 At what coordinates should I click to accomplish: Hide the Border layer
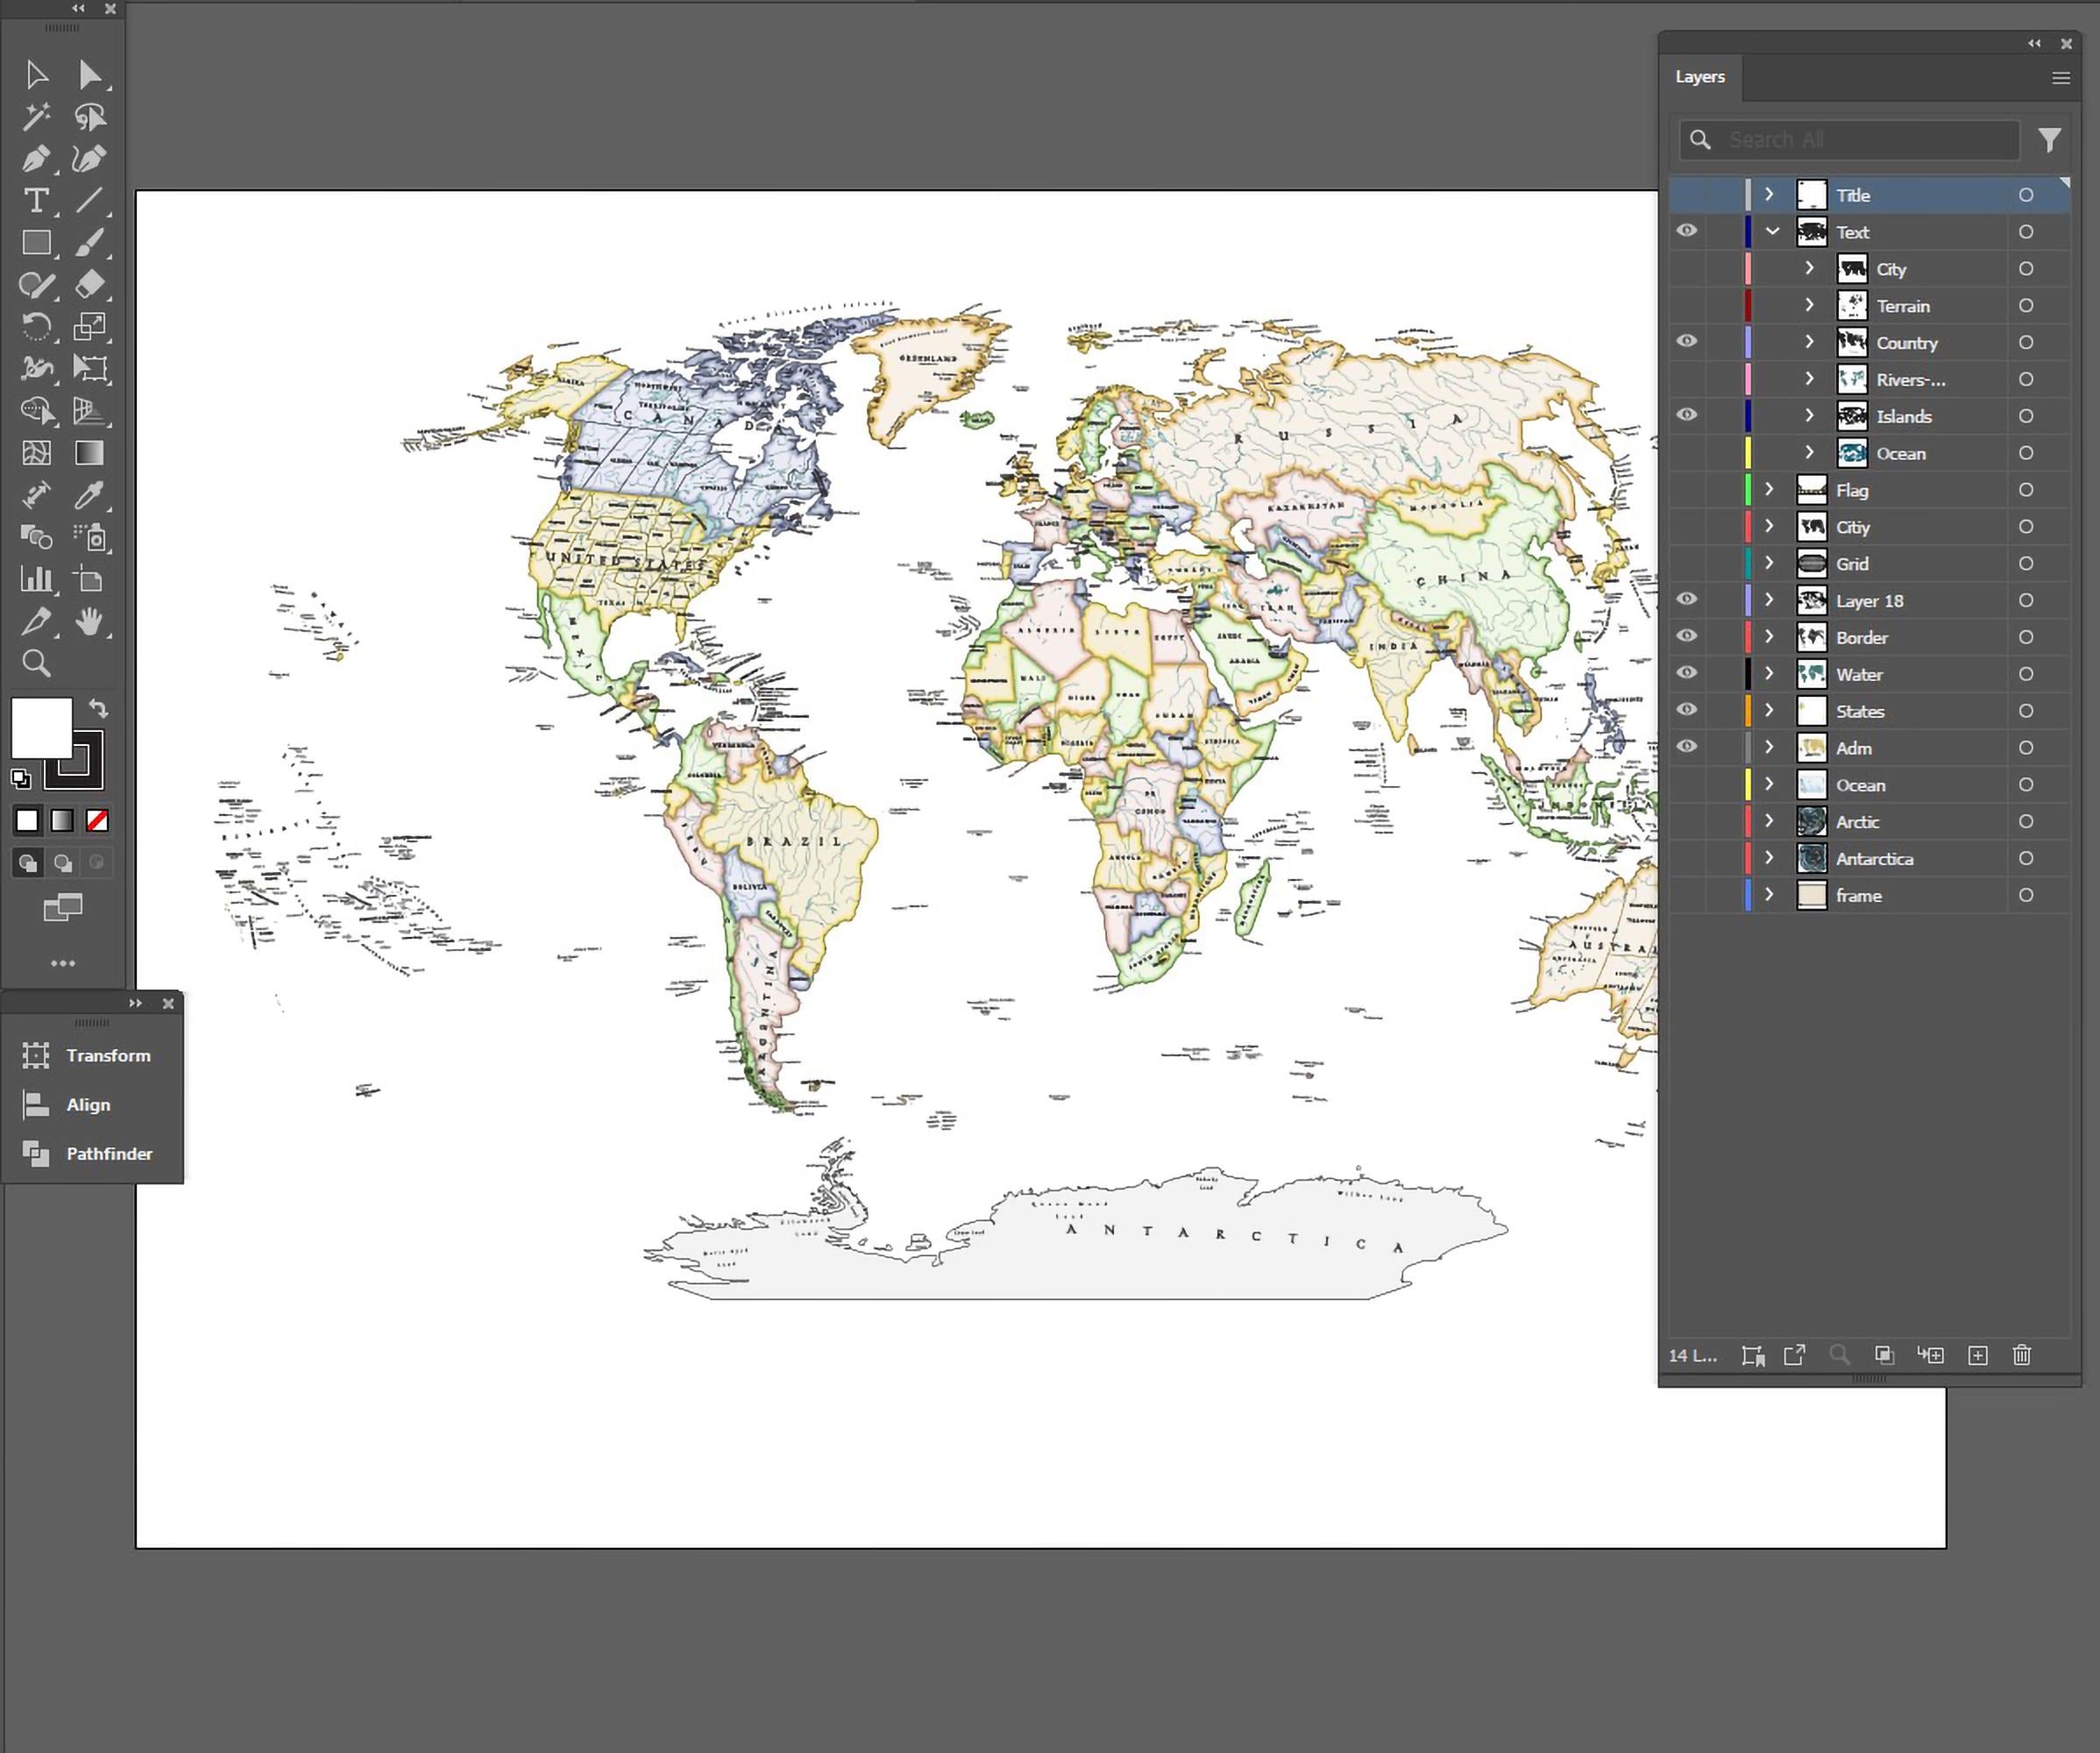click(1687, 636)
